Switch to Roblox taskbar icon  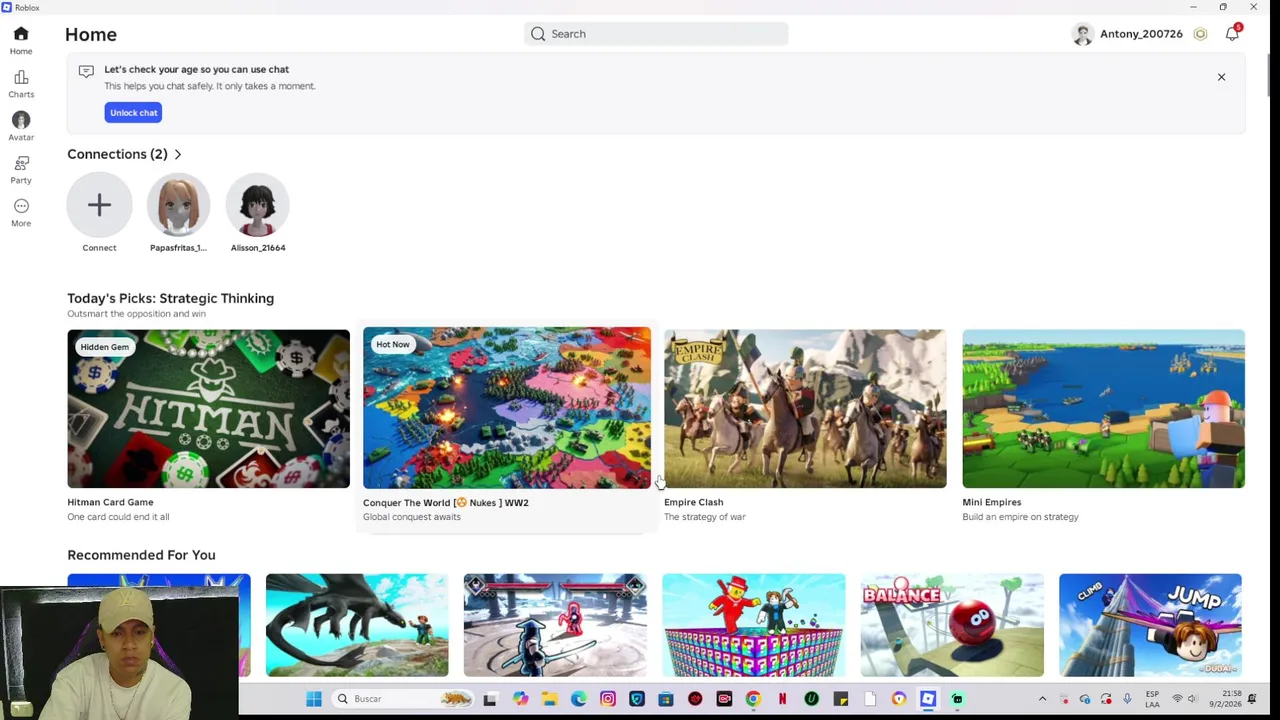click(928, 699)
